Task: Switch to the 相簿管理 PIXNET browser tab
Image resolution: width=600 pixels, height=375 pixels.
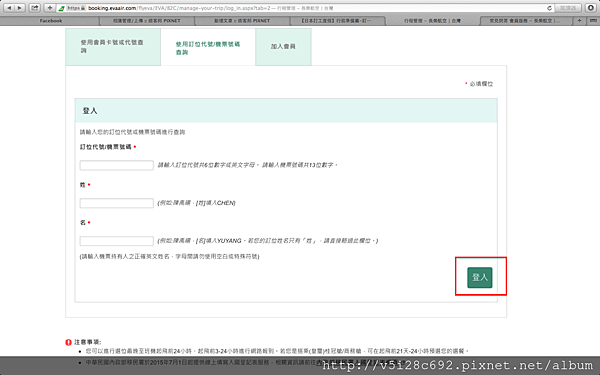Action: [x=147, y=21]
